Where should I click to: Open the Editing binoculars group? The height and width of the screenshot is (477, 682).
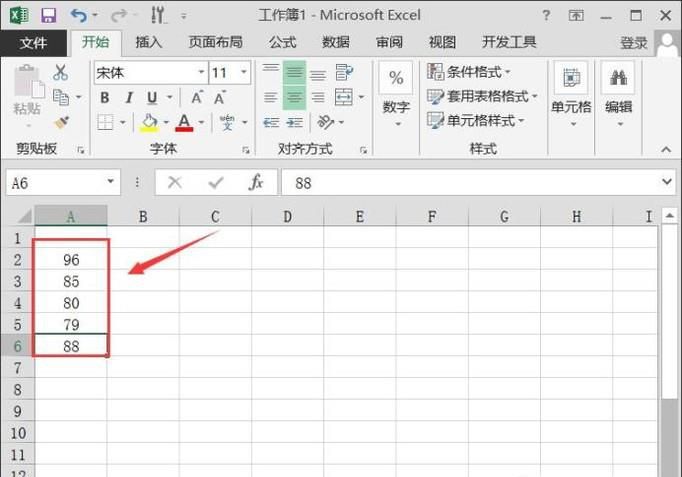pyautogui.click(x=618, y=96)
